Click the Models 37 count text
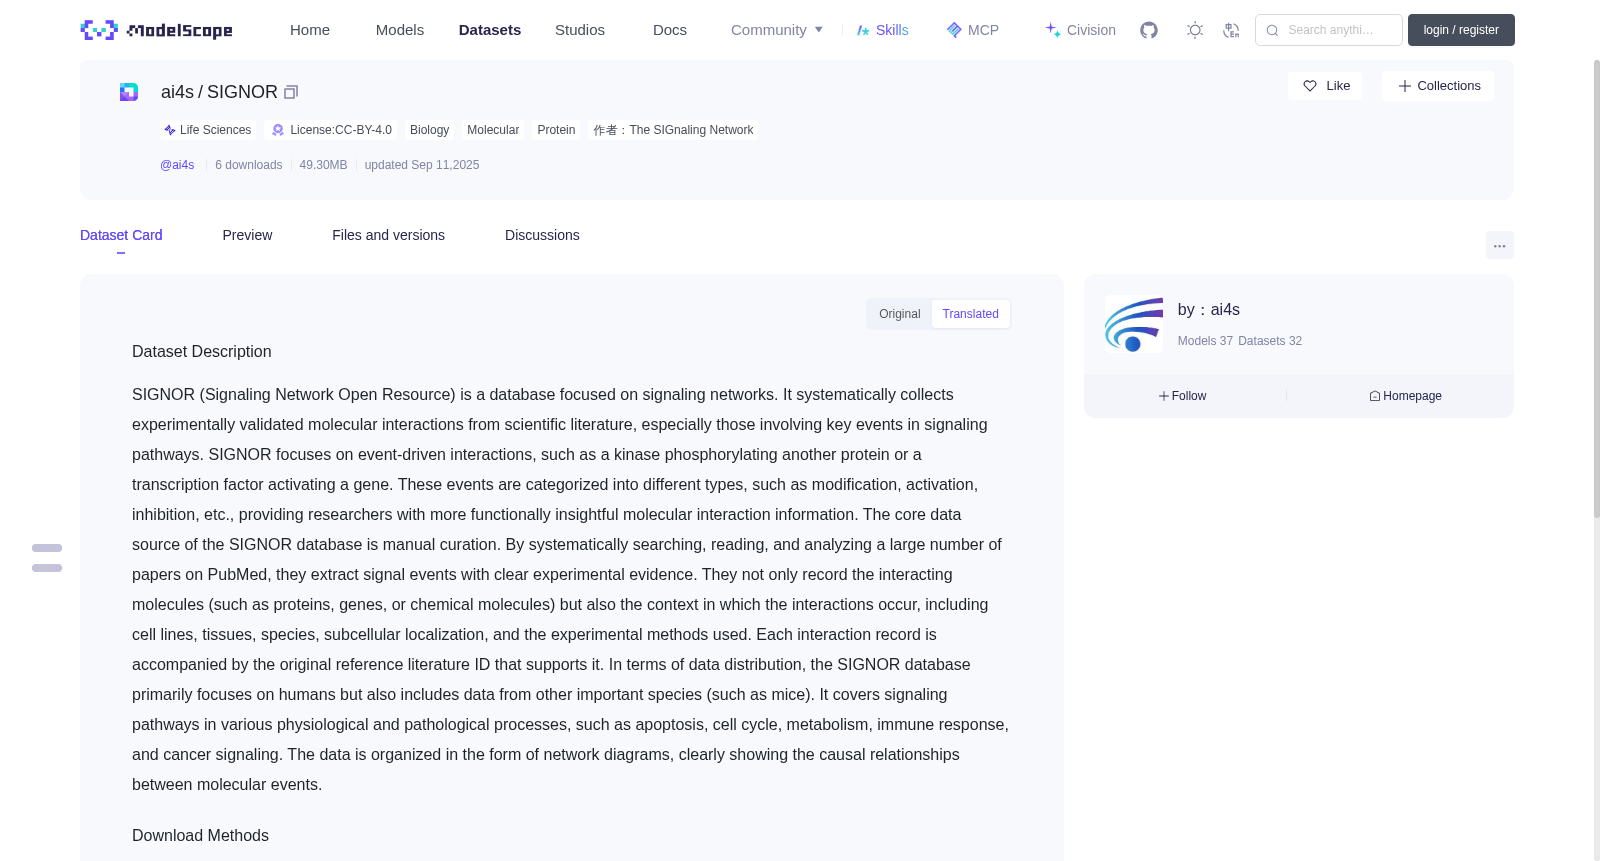1600x861 pixels. tap(1205, 341)
